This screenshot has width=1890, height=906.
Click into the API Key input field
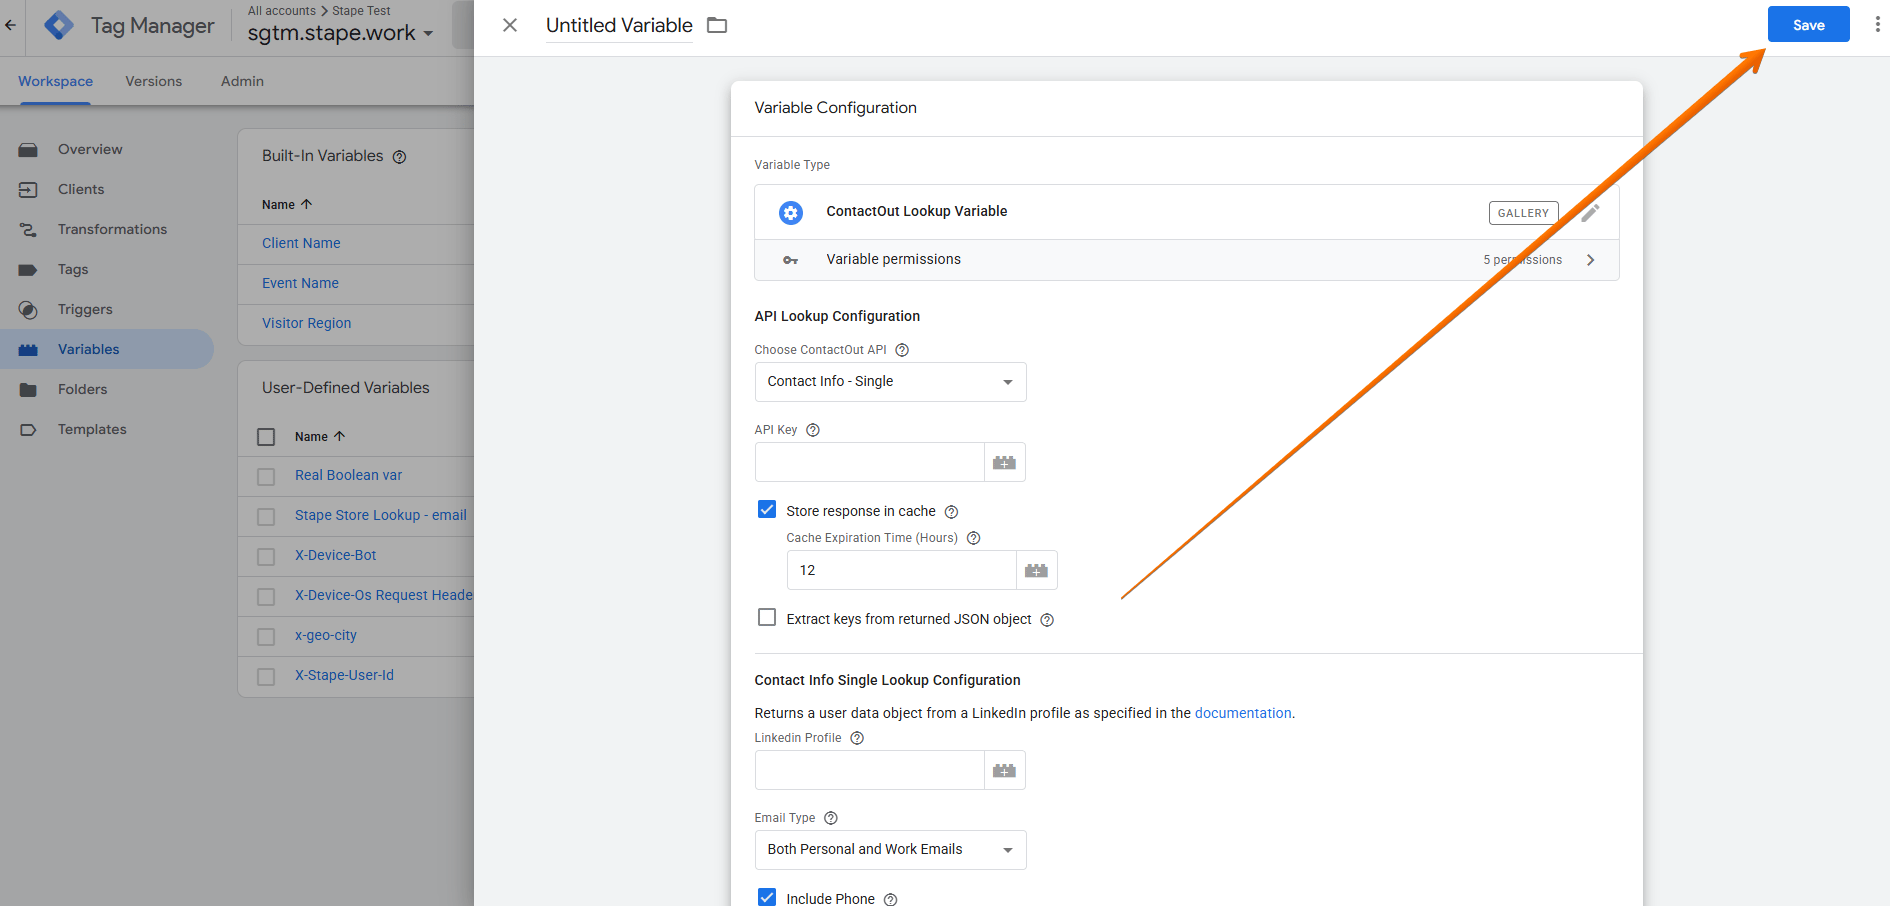870,462
